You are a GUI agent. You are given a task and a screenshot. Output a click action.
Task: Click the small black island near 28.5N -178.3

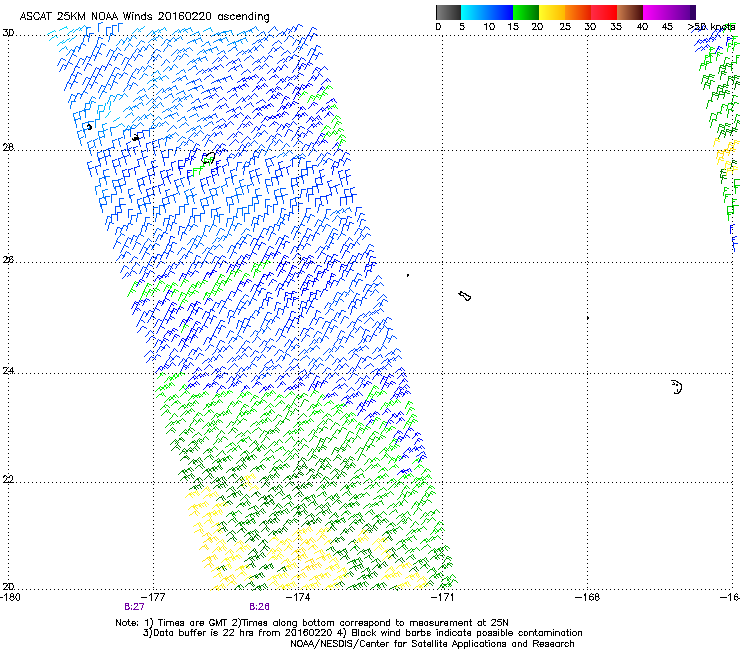[x=89, y=127]
